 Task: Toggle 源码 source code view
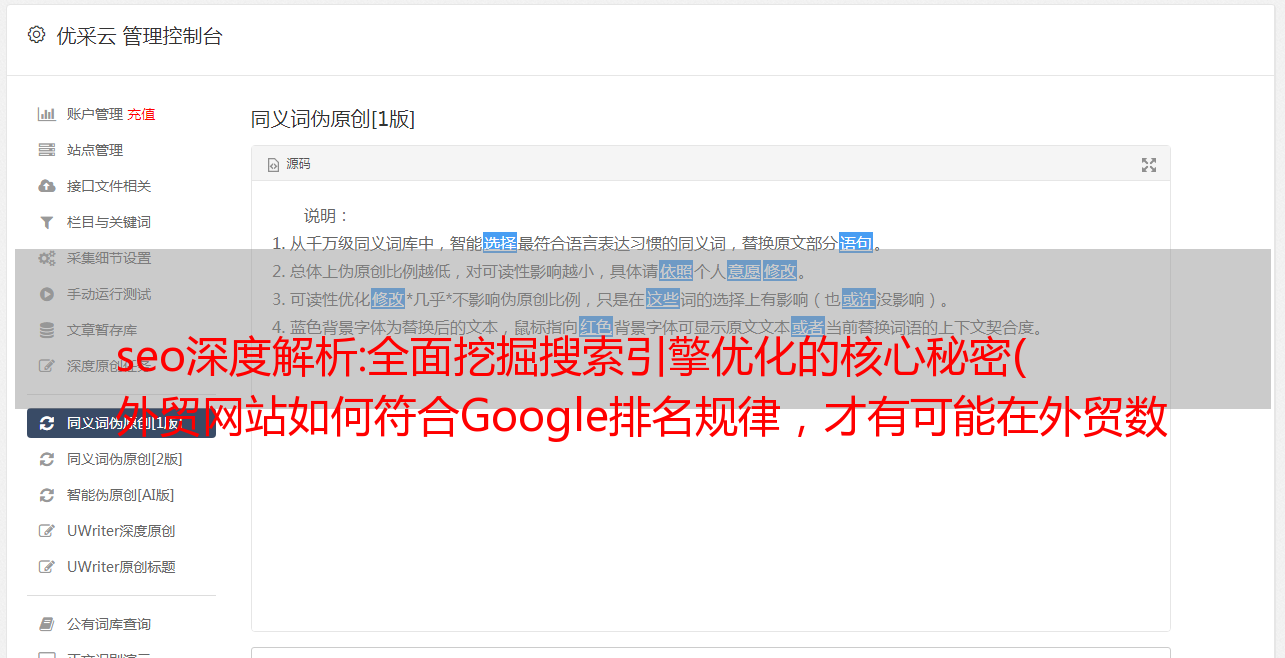289,164
